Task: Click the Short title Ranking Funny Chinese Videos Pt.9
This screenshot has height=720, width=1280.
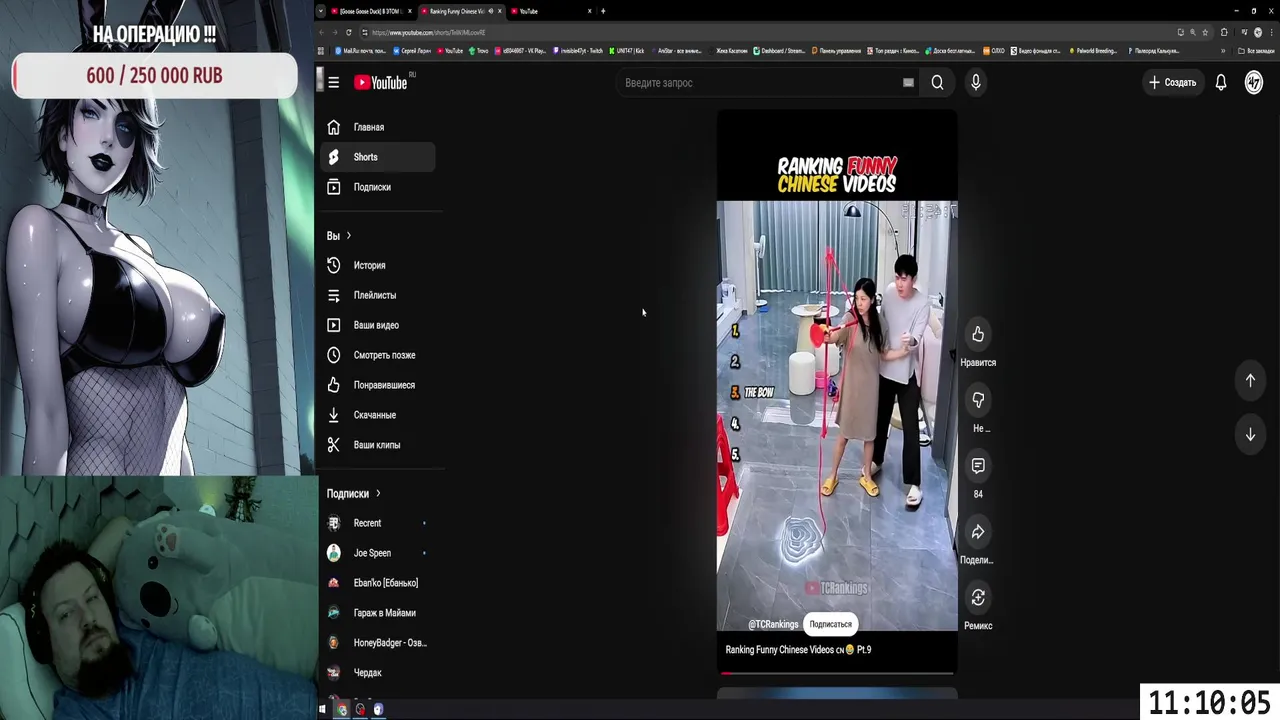Action: [798, 650]
